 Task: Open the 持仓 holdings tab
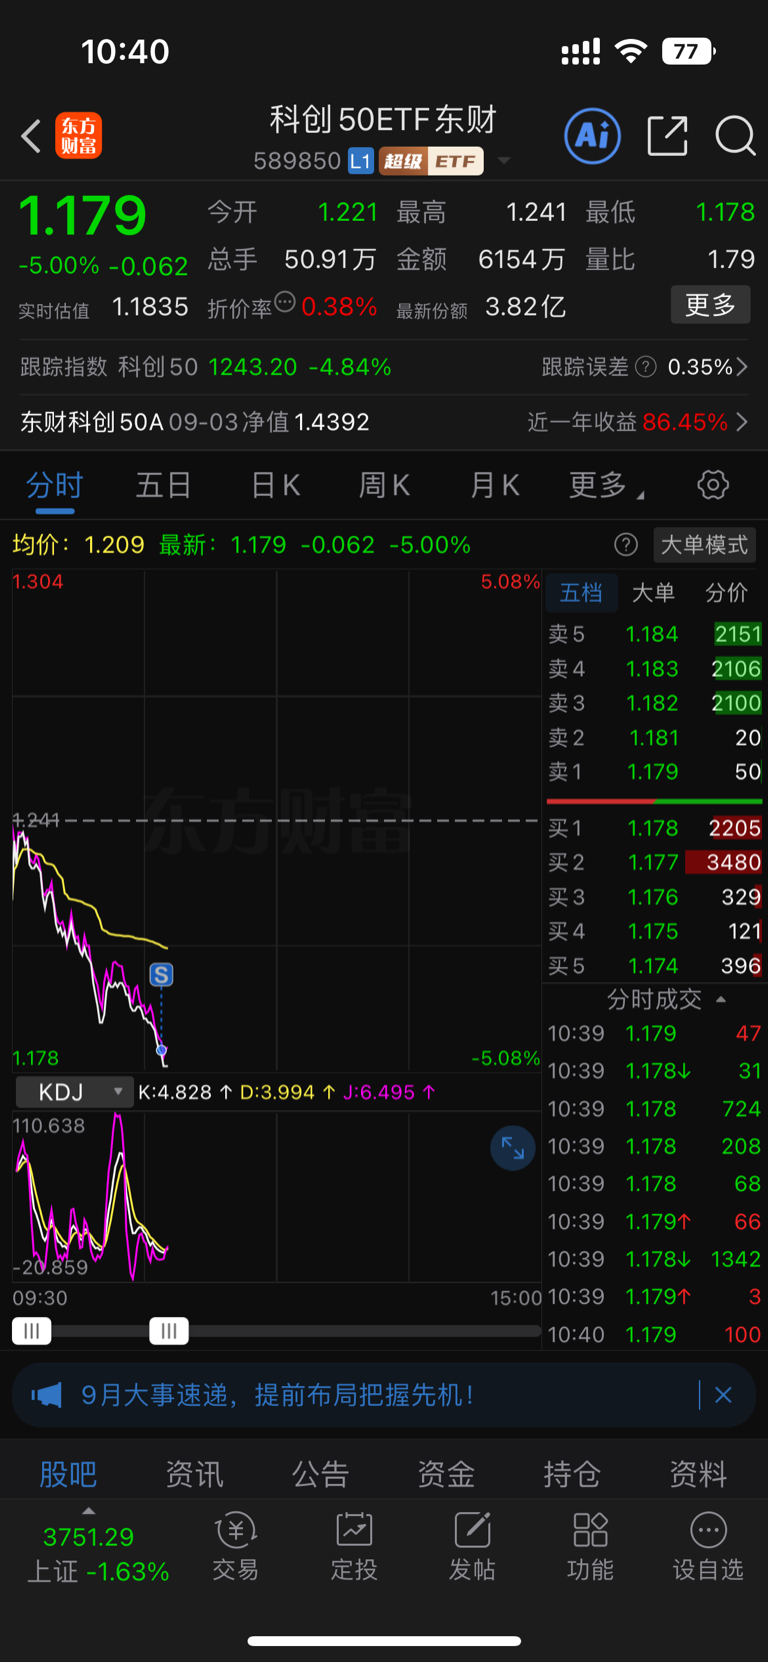click(572, 1473)
